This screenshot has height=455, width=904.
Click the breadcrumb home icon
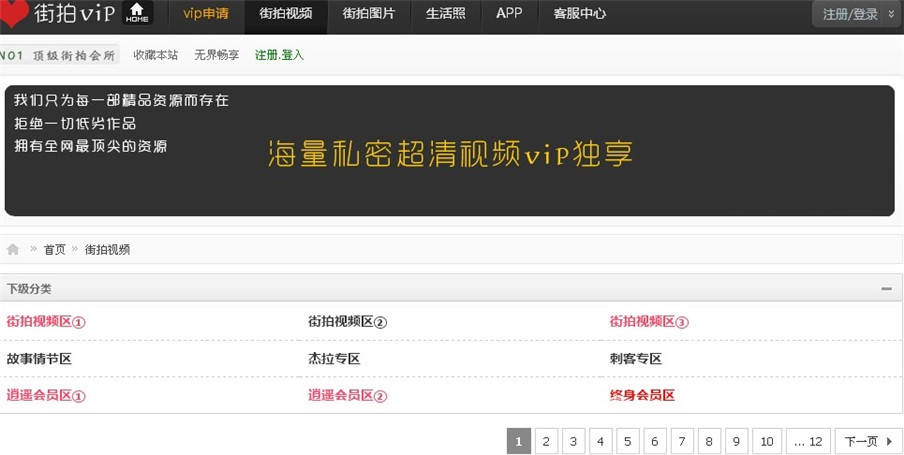pos(13,249)
